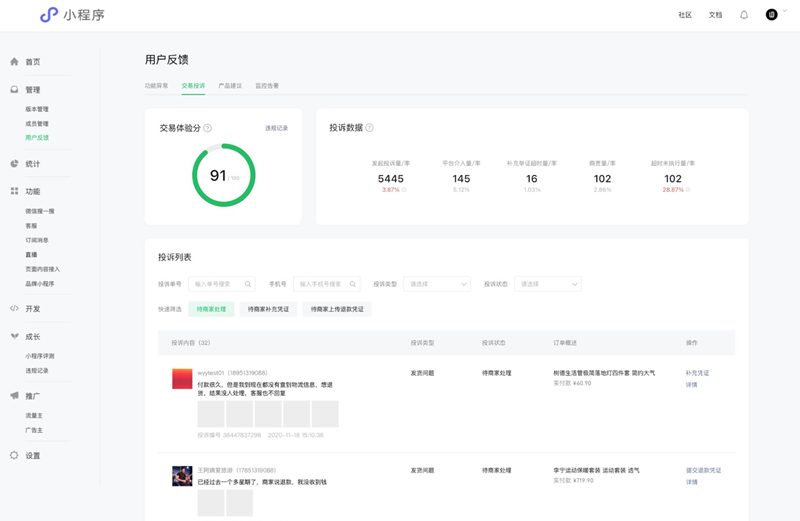Open the notification bell in the header

tap(743, 15)
